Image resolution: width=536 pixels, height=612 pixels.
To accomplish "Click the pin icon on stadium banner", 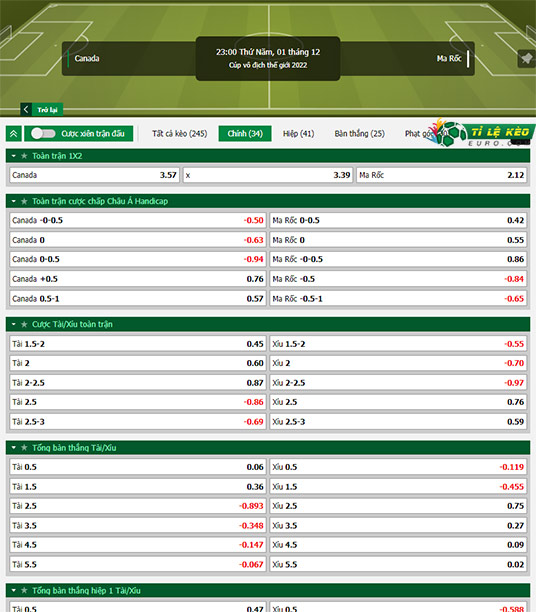I will click(x=527, y=59).
